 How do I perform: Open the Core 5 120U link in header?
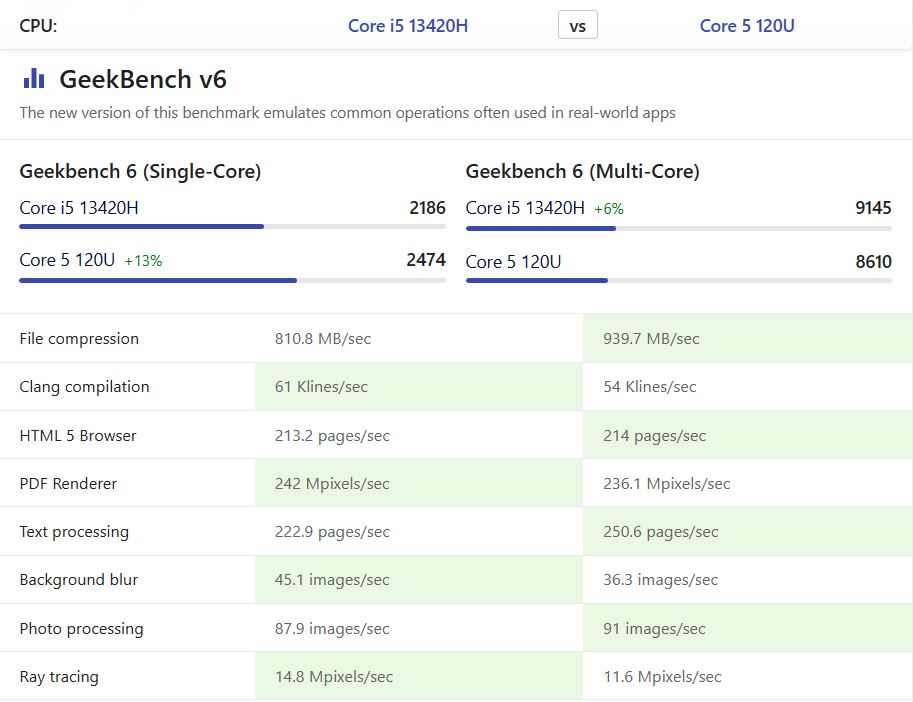[746, 26]
